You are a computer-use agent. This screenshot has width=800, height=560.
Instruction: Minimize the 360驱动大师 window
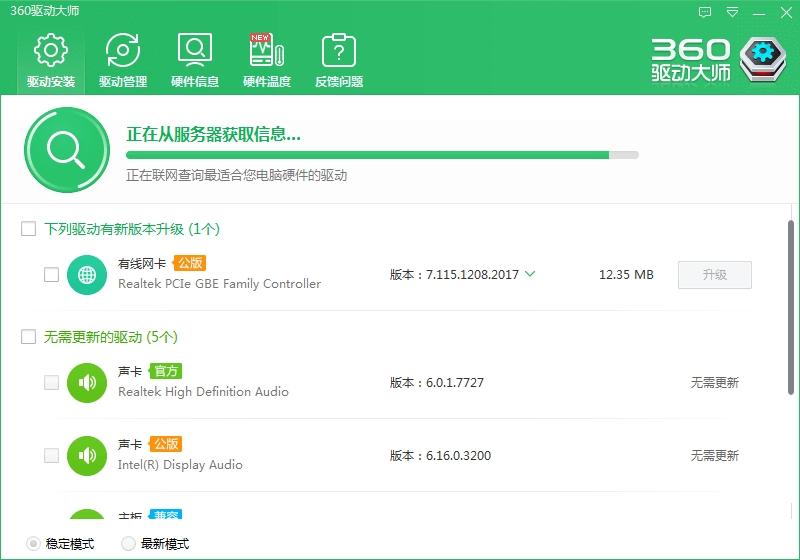(759, 13)
